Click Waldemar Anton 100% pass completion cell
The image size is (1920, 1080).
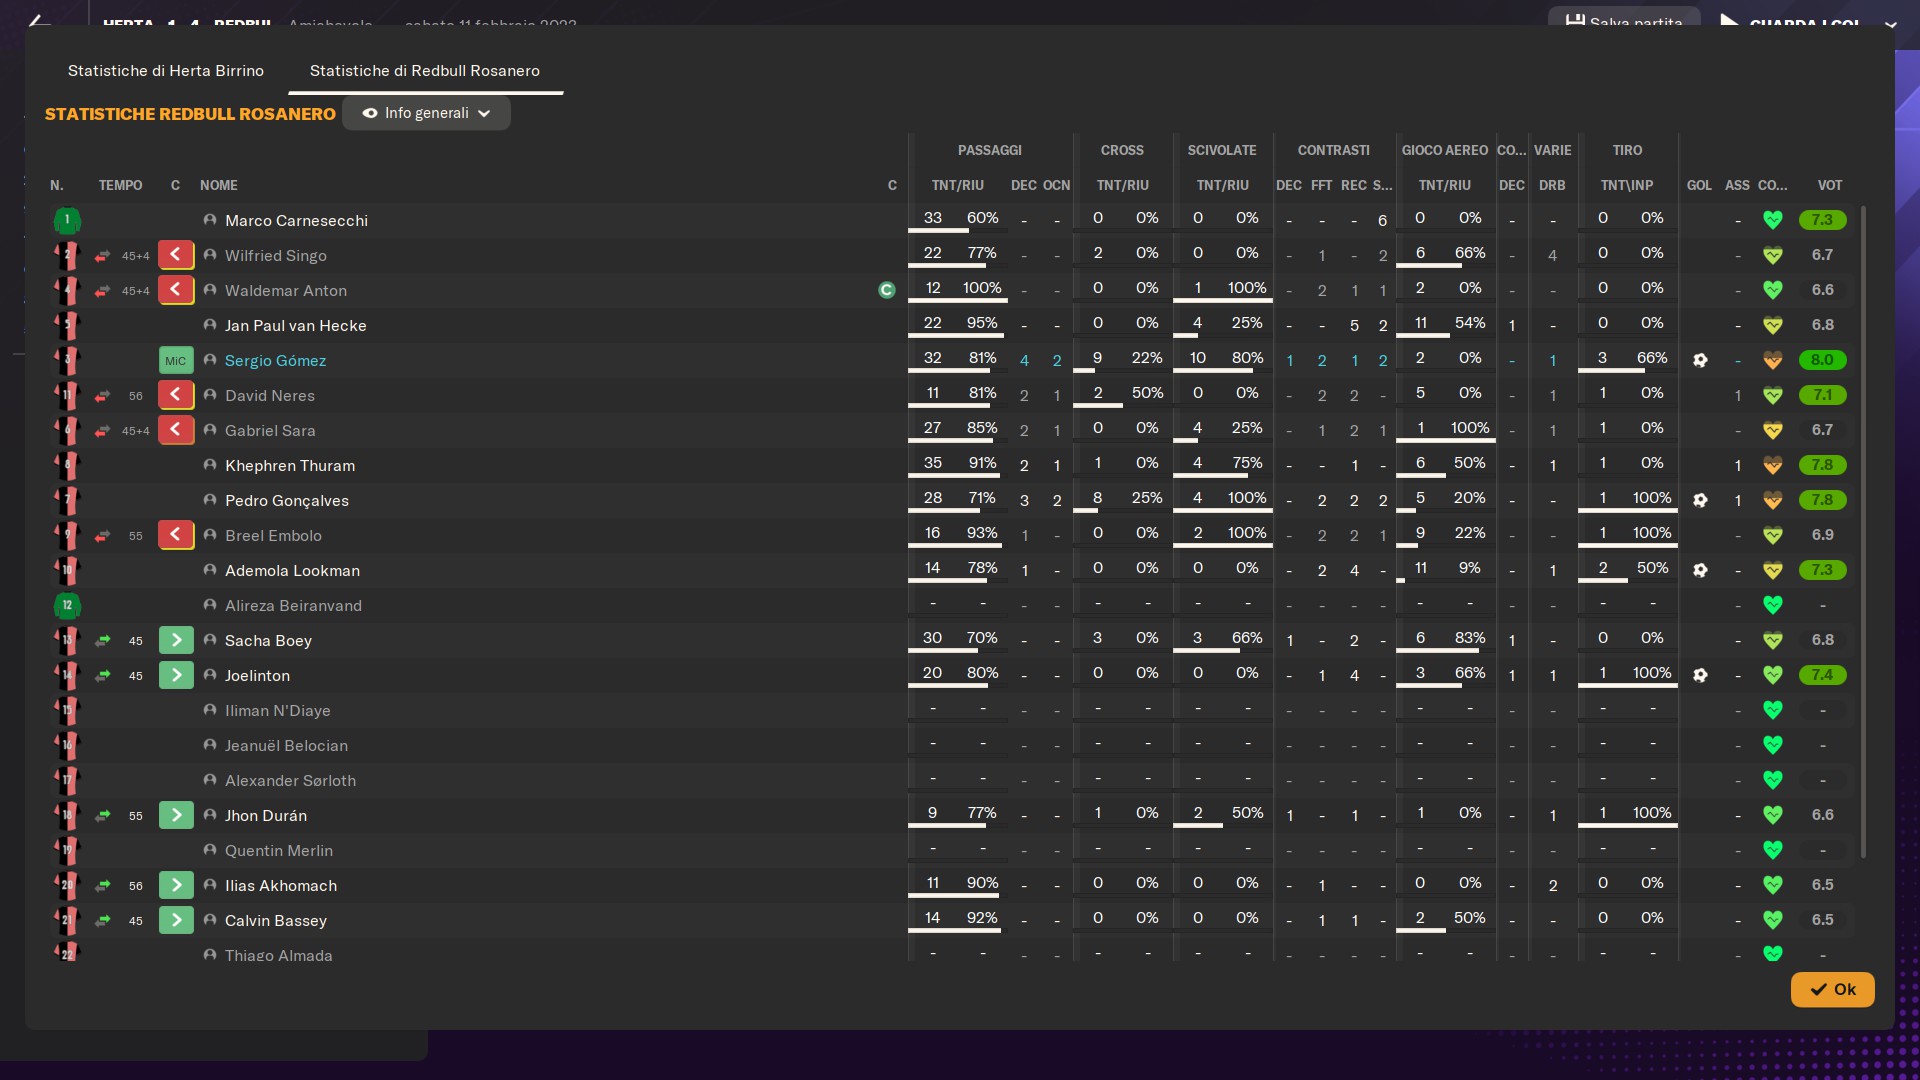point(982,288)
